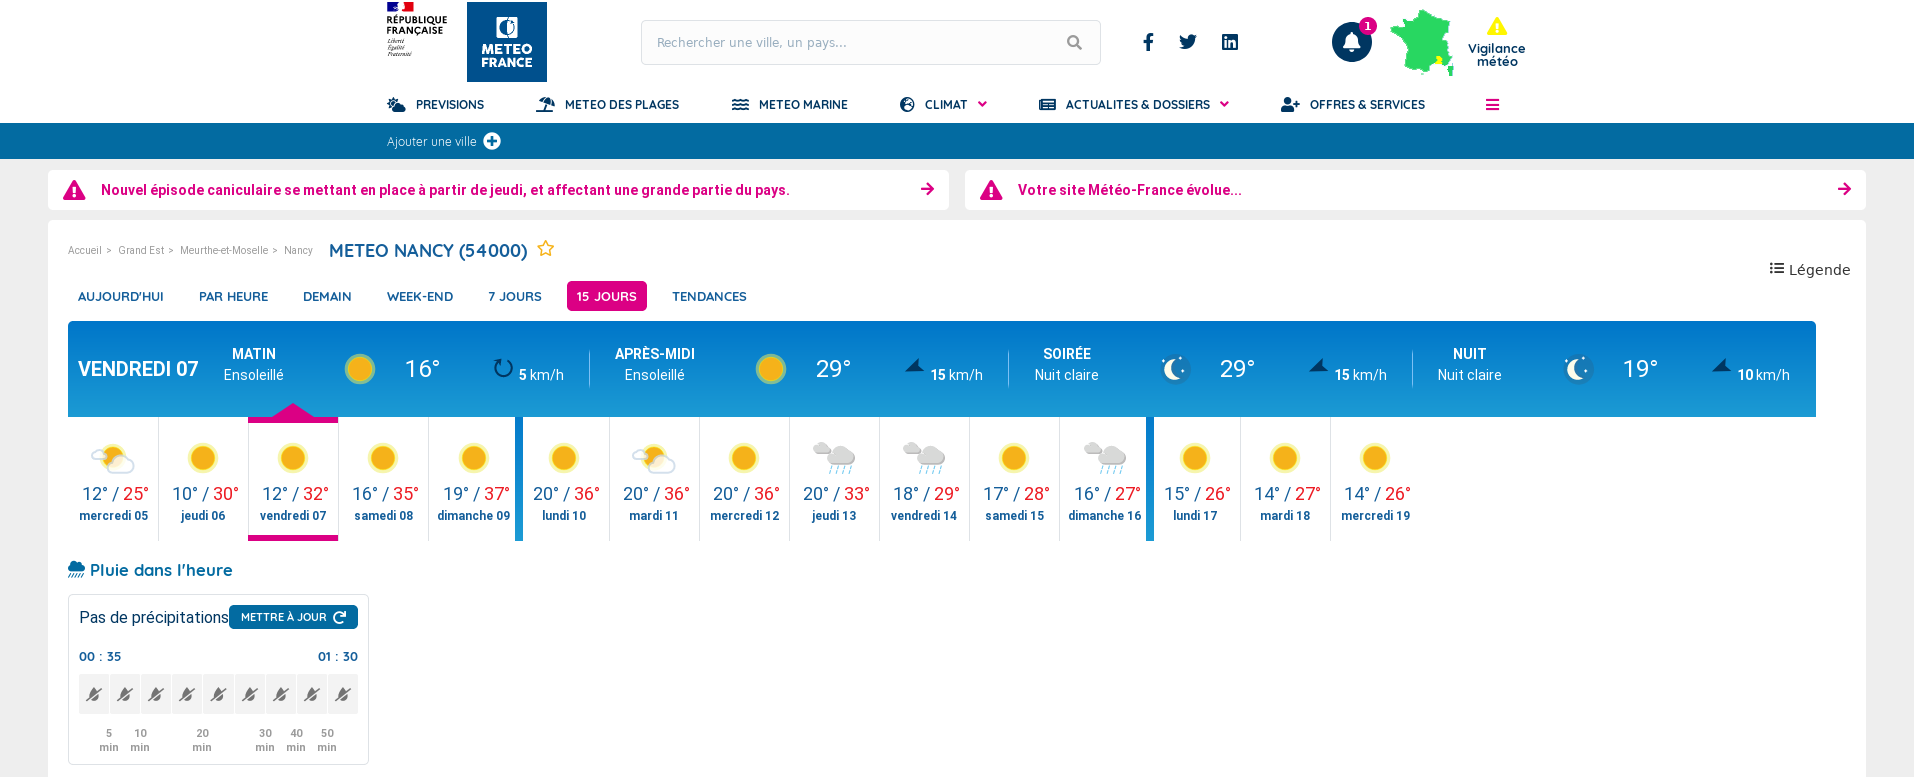This screenshot has height=777, width=1914.
Task: Select jeudi 06 sunny forecast
Action: (x=203, y=480)
